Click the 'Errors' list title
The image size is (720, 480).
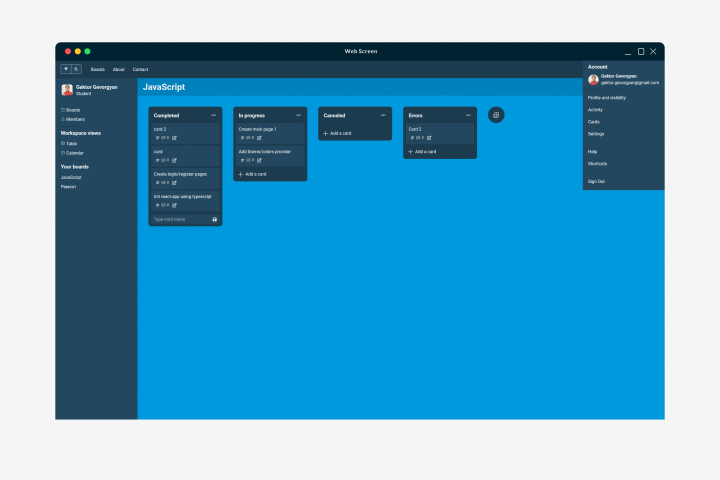tap(416, 115)
